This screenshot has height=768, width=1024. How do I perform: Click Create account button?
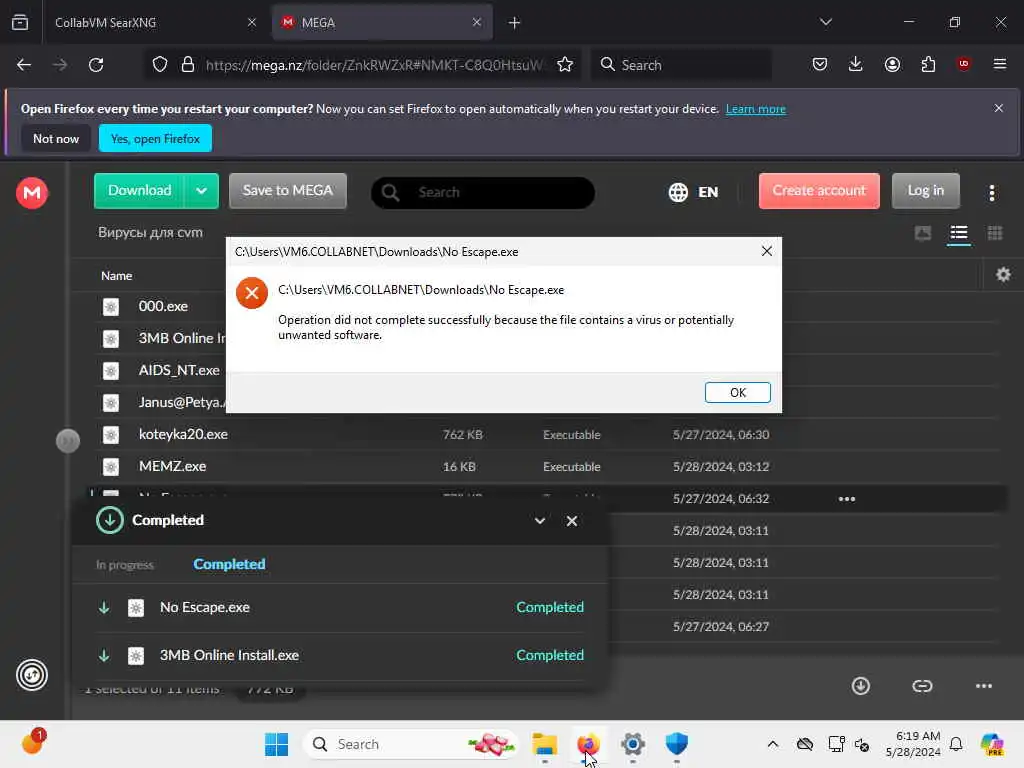point(819,191)
